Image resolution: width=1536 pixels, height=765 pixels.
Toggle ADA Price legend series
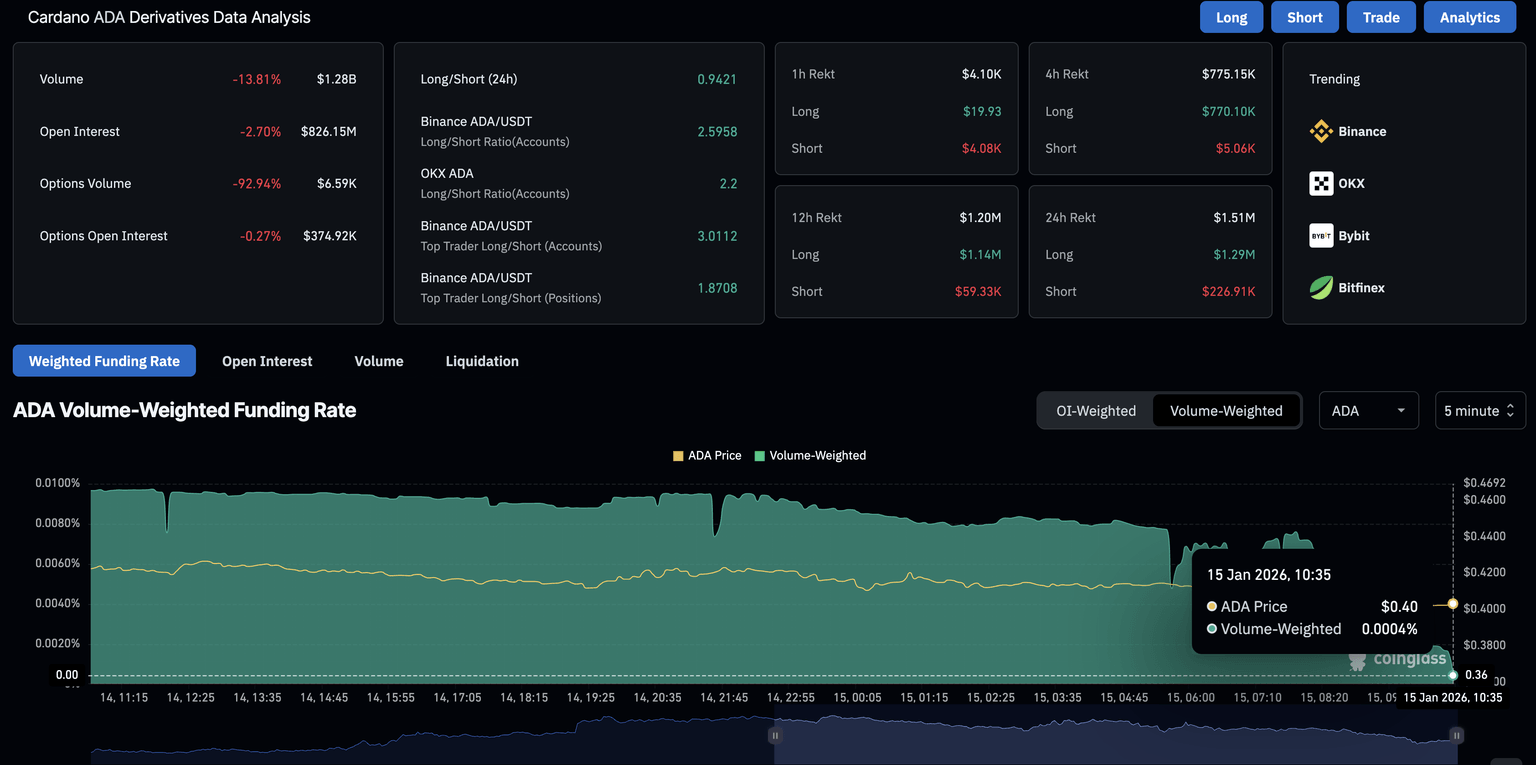707,456
